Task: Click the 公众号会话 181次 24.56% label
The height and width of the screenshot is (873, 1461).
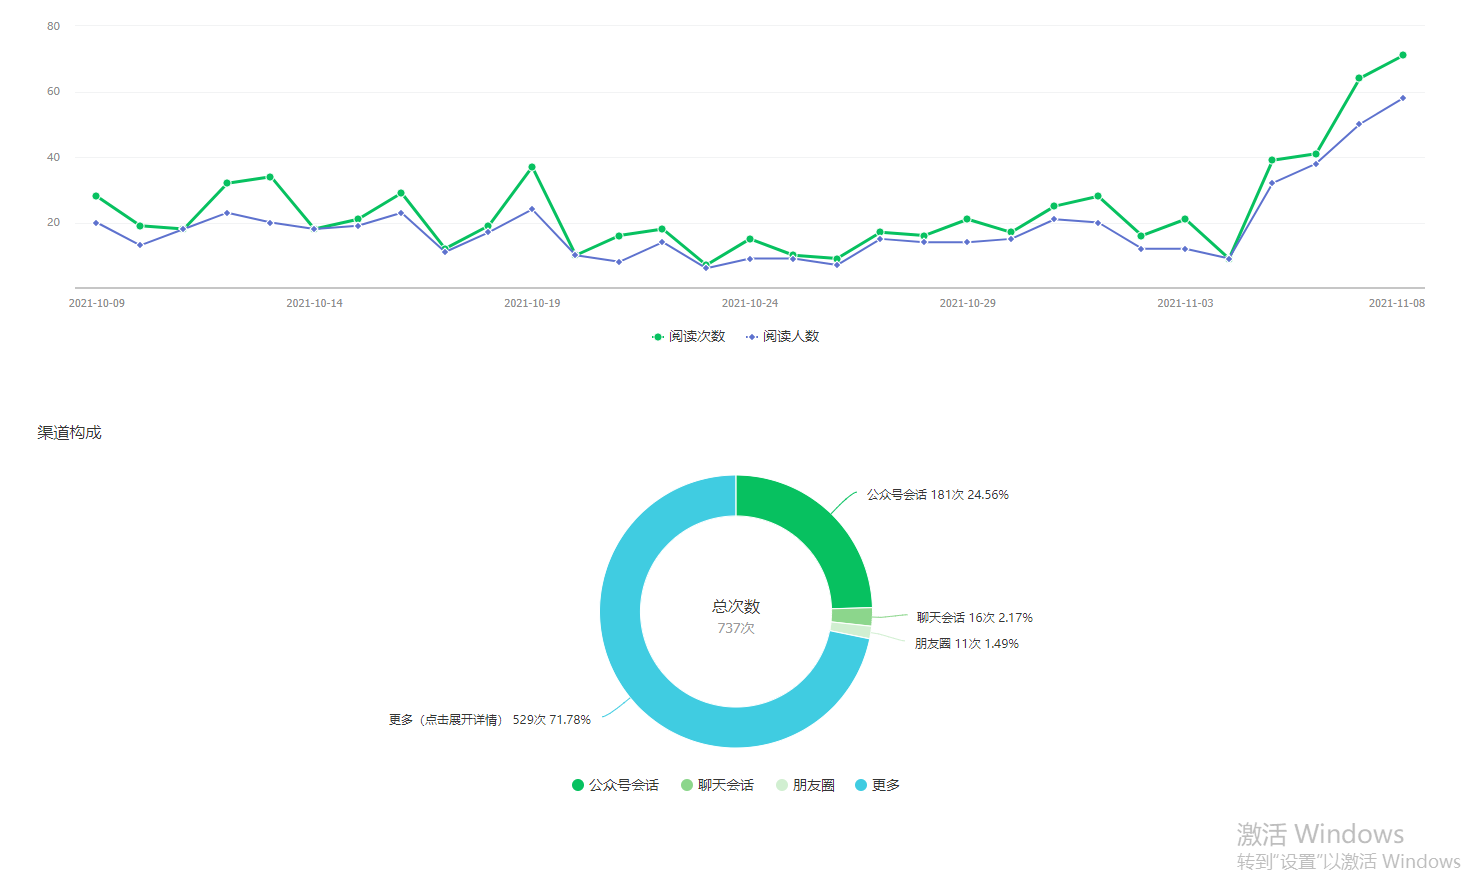Action: point(937,495)
